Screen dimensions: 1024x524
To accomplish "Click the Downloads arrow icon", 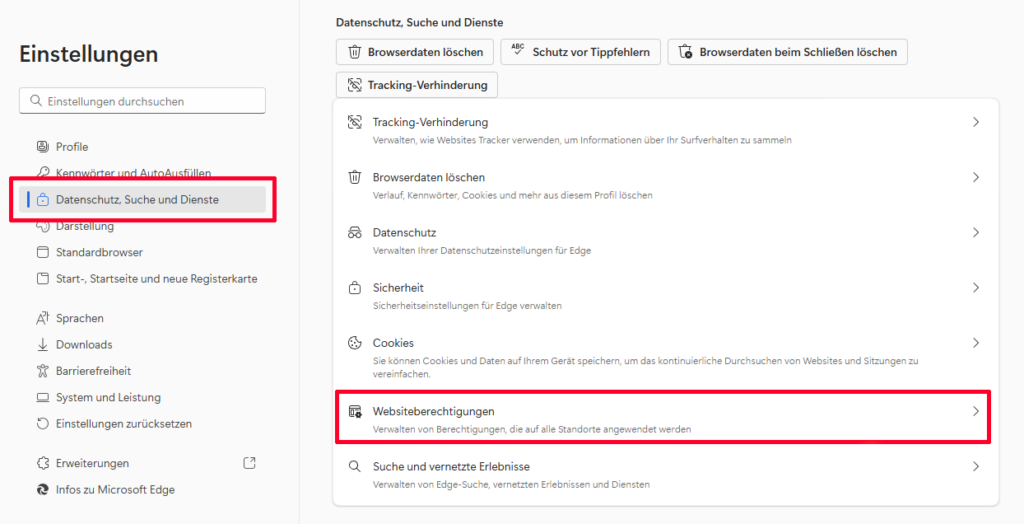I will click(x=43, y=345).
